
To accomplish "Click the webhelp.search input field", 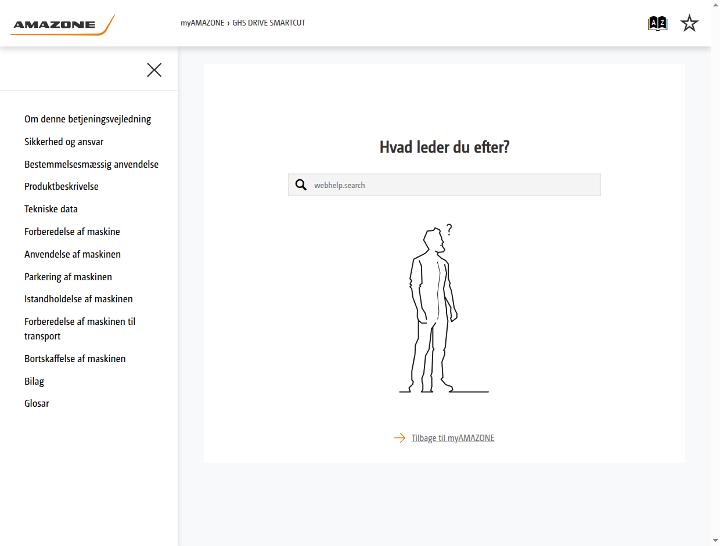I will (x=444, y=185).
